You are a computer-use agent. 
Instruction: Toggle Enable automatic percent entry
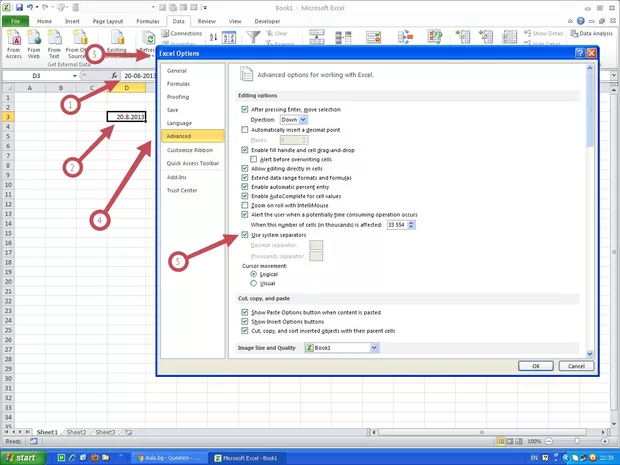click(x=245, y=187)
